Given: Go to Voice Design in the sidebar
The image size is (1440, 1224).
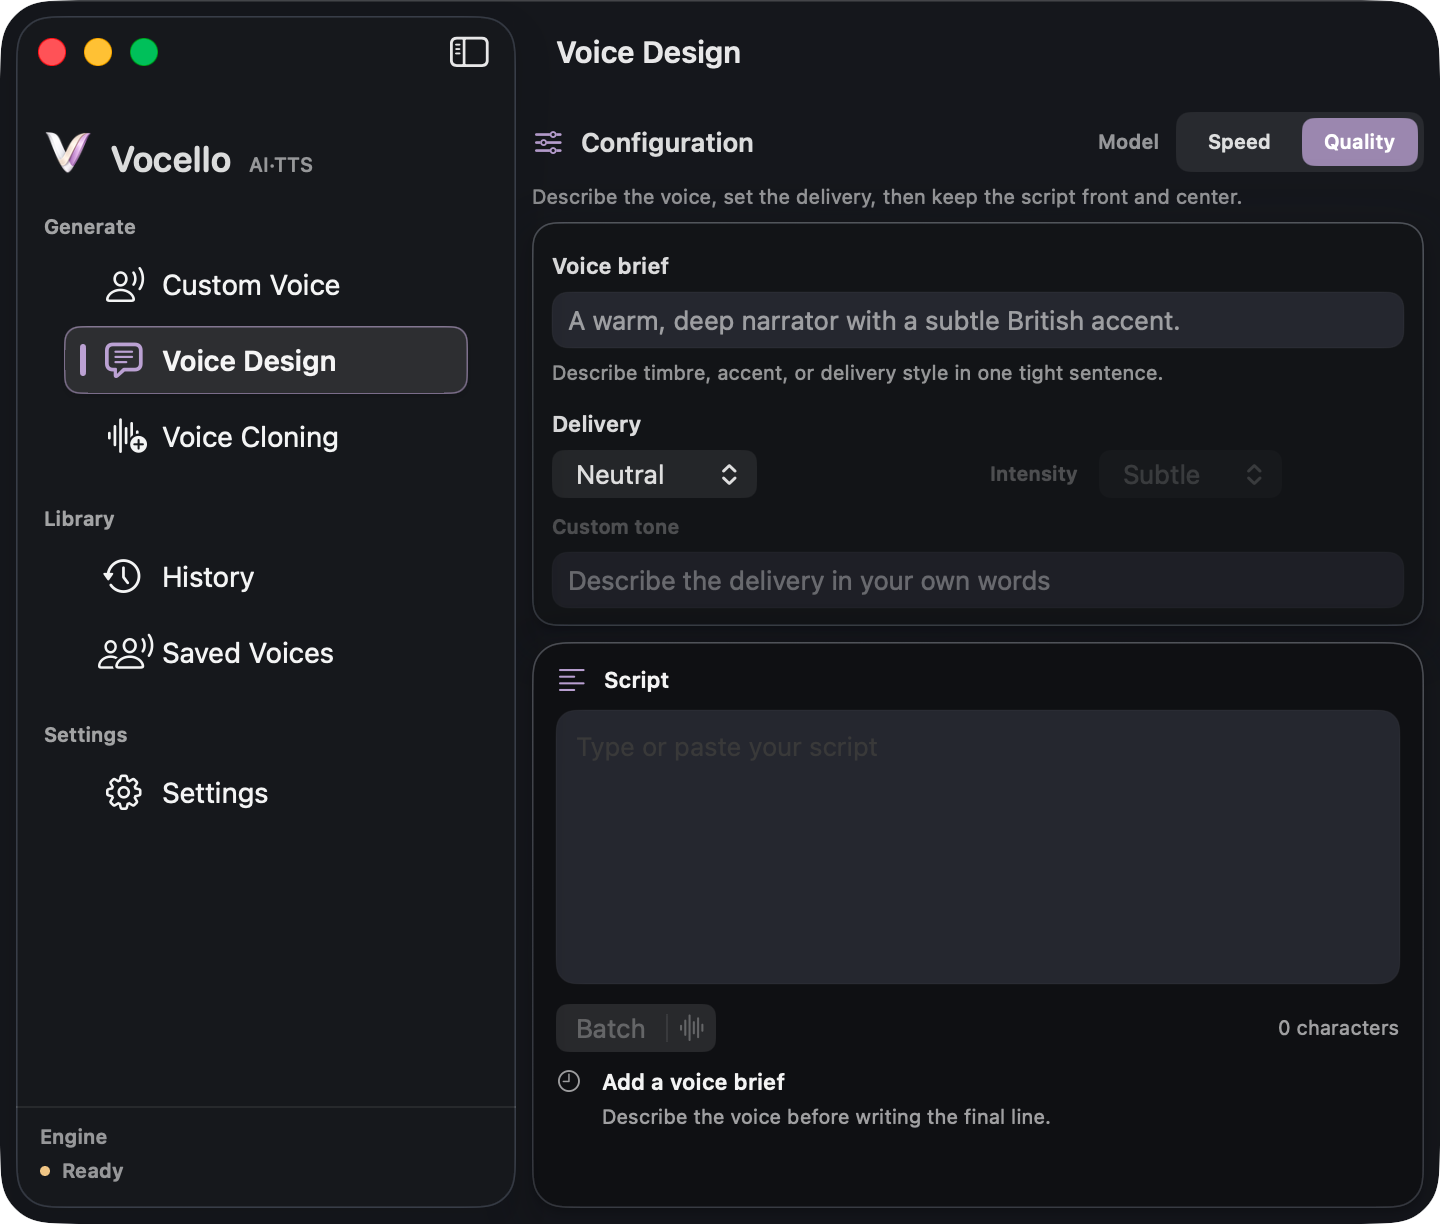Looking at the screenshot, I should 266,360.
